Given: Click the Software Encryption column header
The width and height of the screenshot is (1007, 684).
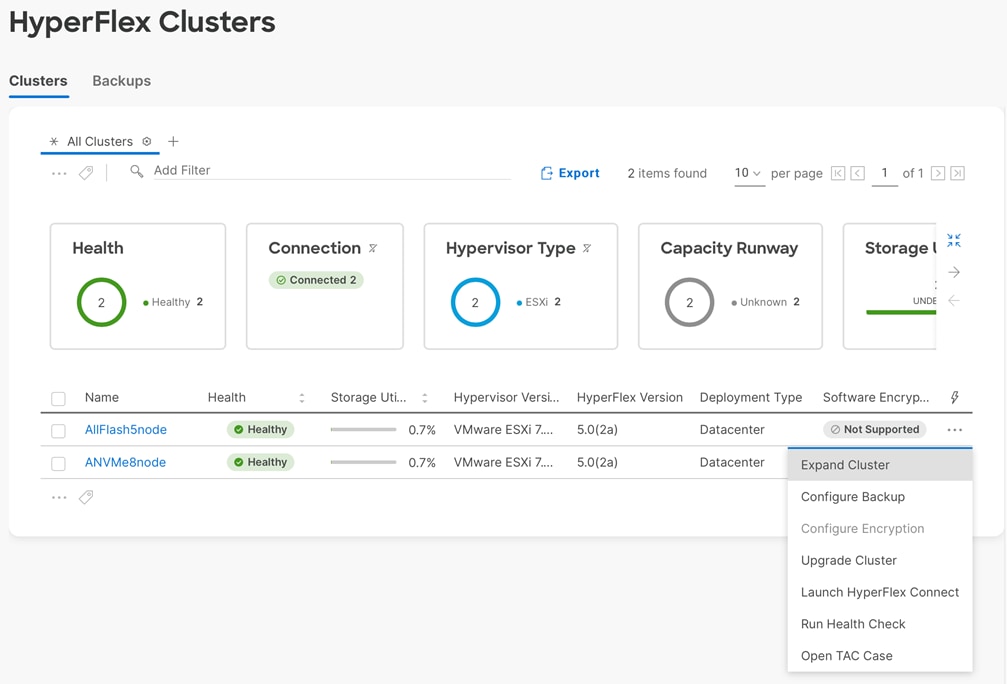Looking at the screenshot, I should pos(876,398).
